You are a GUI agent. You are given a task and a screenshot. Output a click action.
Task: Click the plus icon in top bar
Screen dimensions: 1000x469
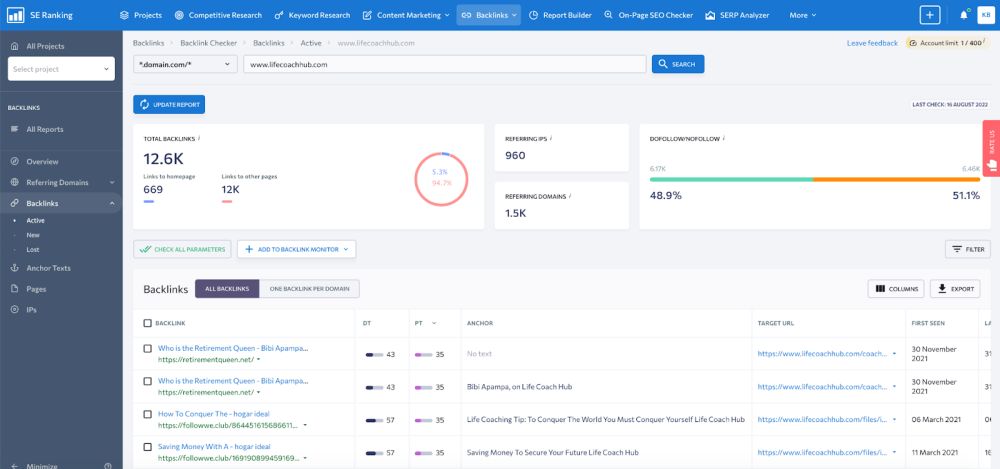coord(930,15)
